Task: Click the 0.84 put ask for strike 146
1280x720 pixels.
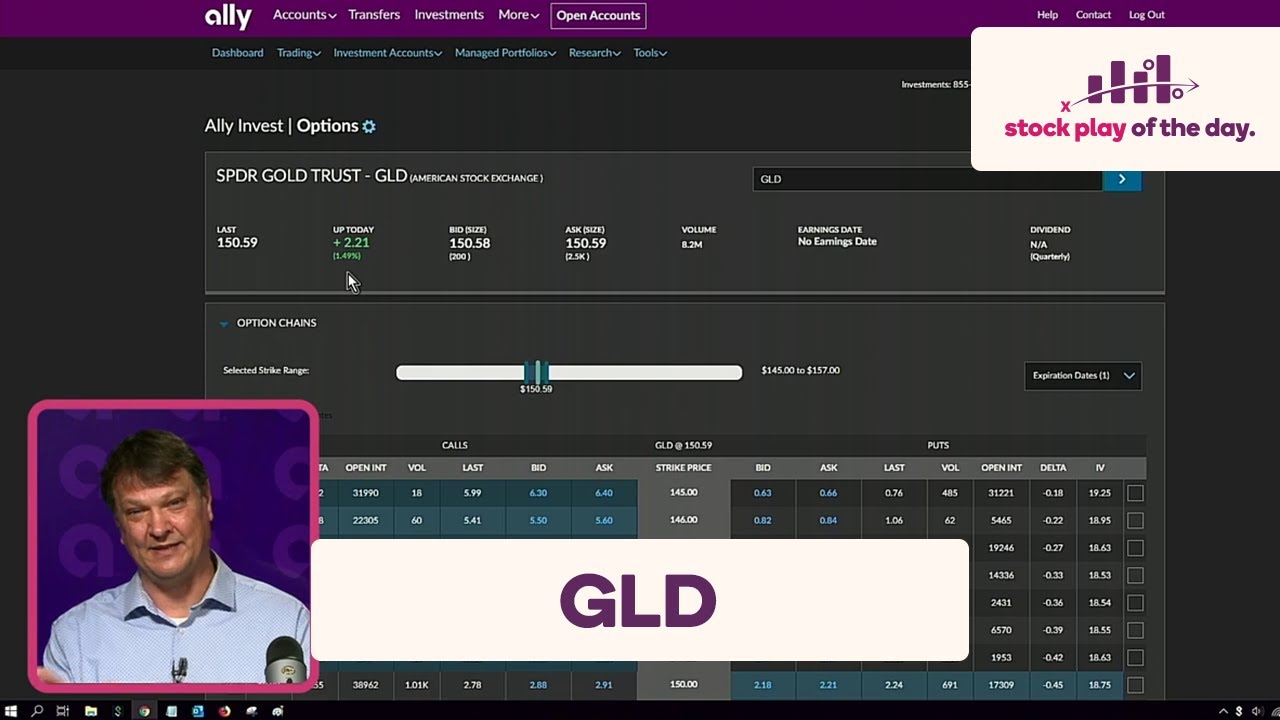Action: 829,521
